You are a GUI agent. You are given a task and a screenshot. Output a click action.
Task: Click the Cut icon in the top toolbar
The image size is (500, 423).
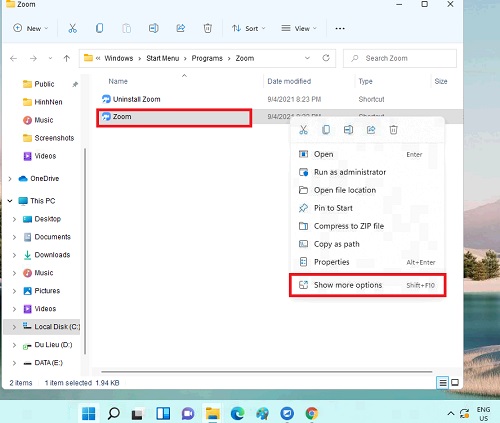[x=72, y=28]
